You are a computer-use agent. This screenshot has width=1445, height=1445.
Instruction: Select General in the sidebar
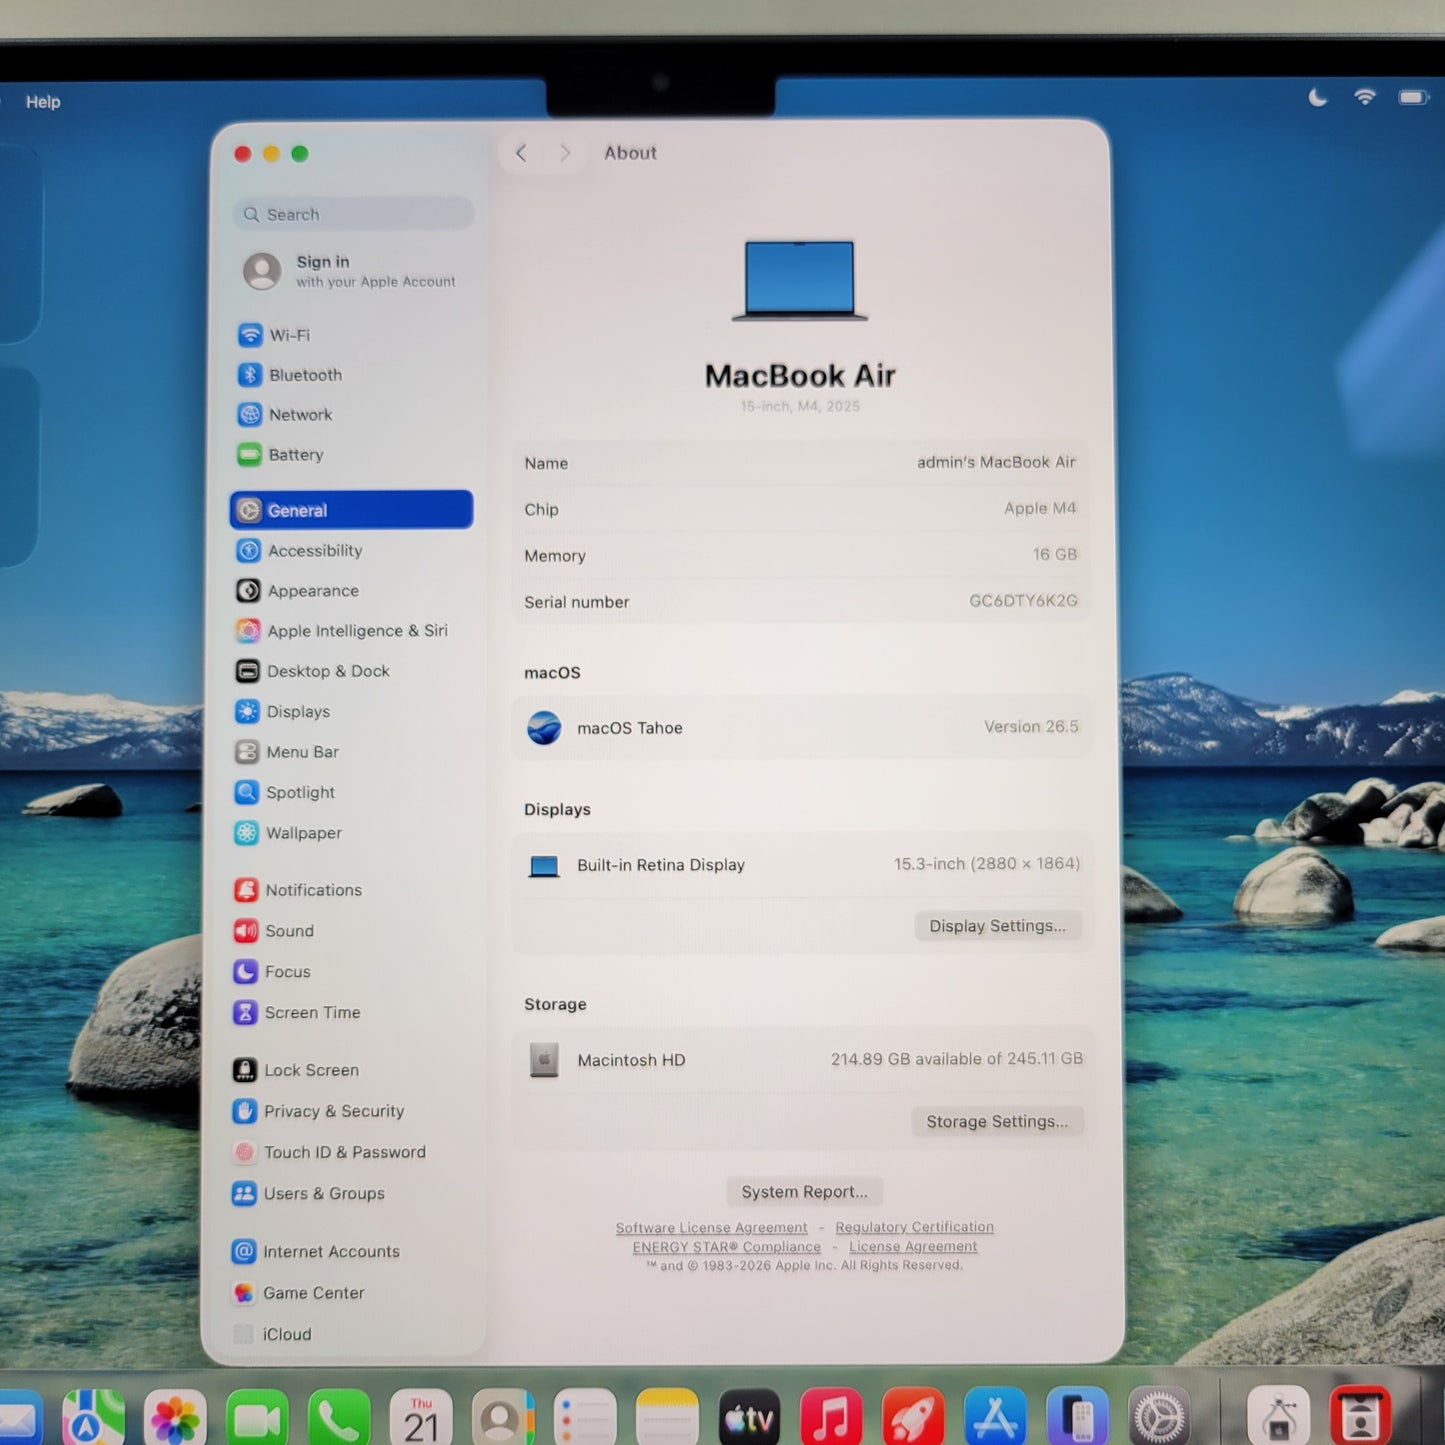(x=351, y=510)
